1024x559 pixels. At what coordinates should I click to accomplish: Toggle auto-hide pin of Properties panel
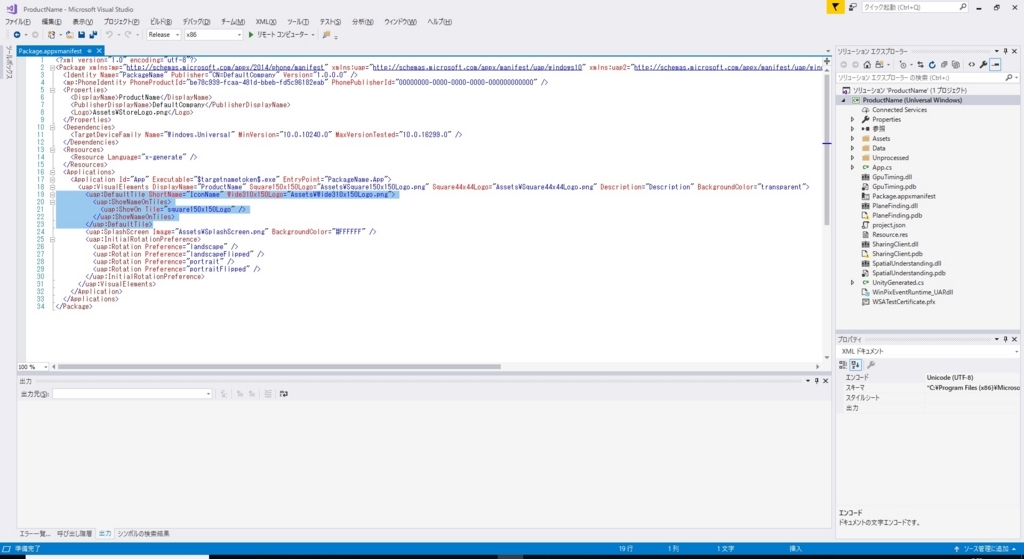1006,340
